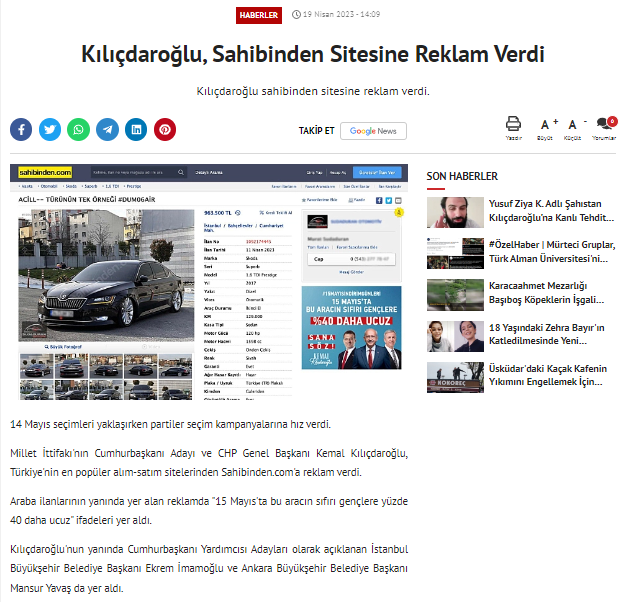Open Üsküdar'daki Kaçak Kafenin headline
The image size is (625, 602).
548,375
